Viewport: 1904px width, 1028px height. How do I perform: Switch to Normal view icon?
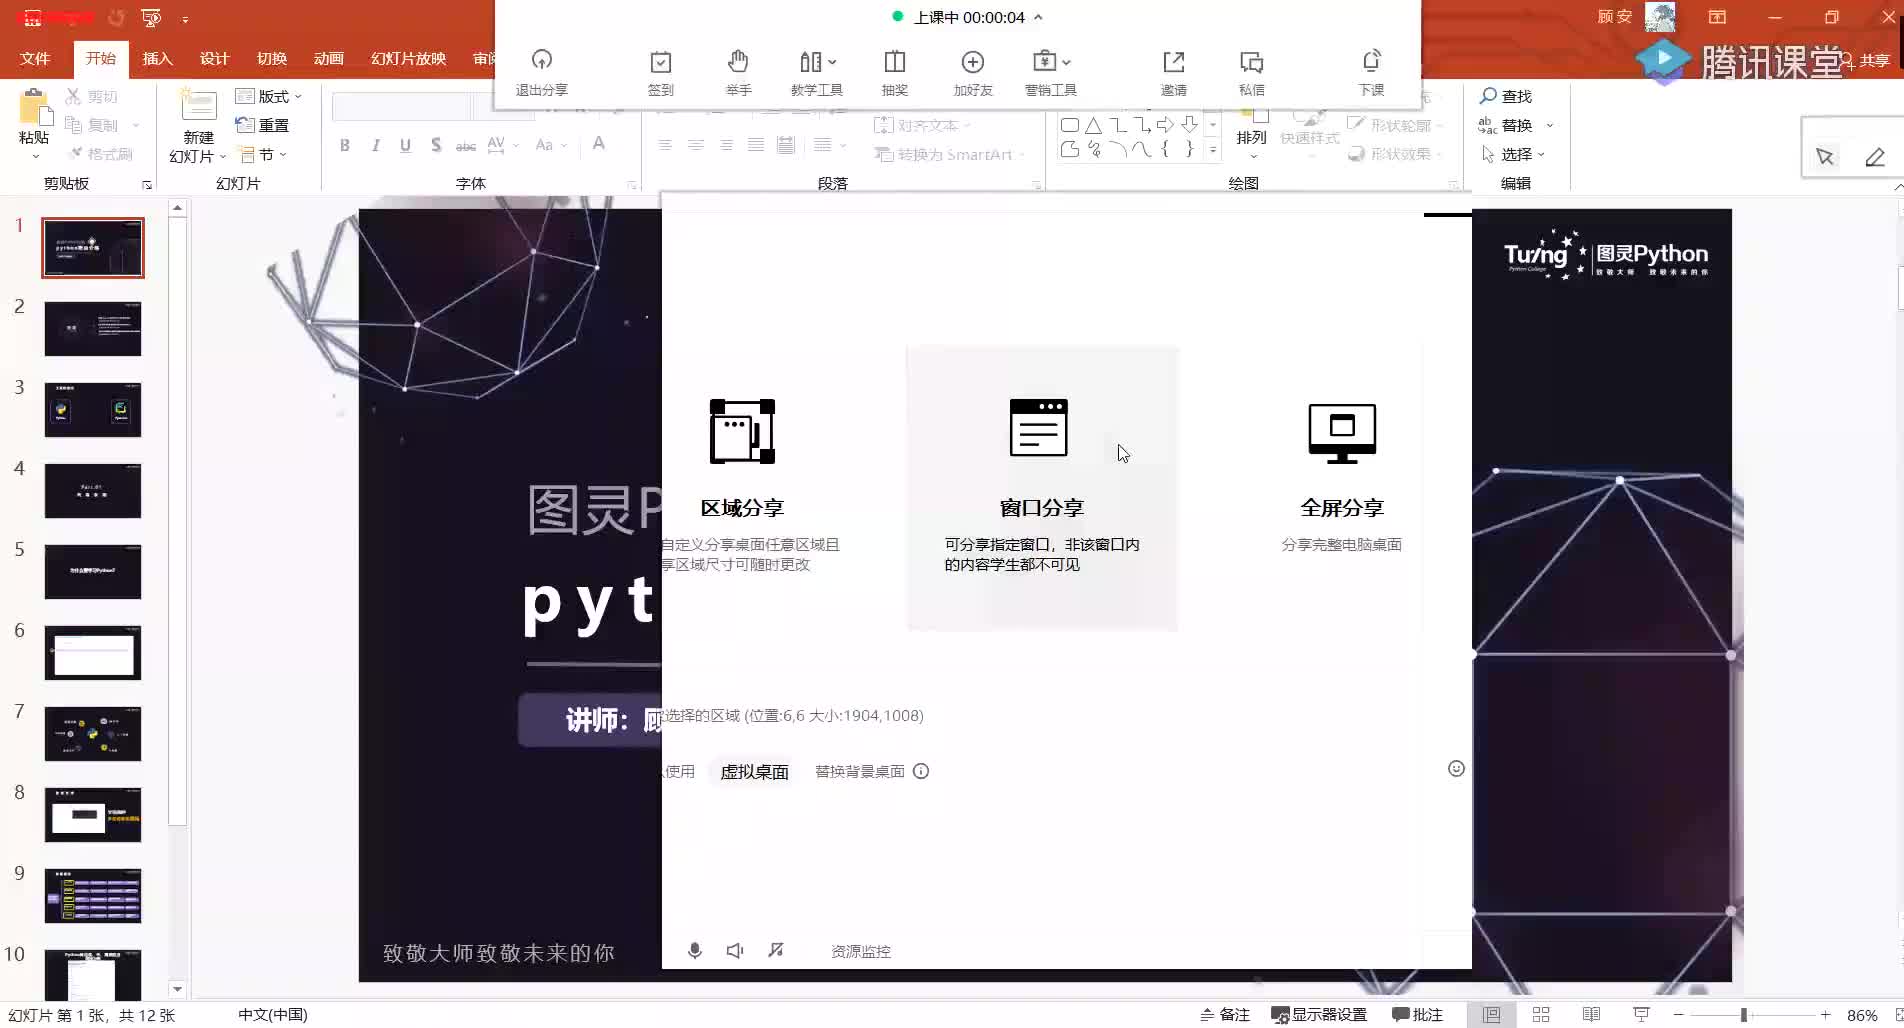(x=1491, y=1014)
